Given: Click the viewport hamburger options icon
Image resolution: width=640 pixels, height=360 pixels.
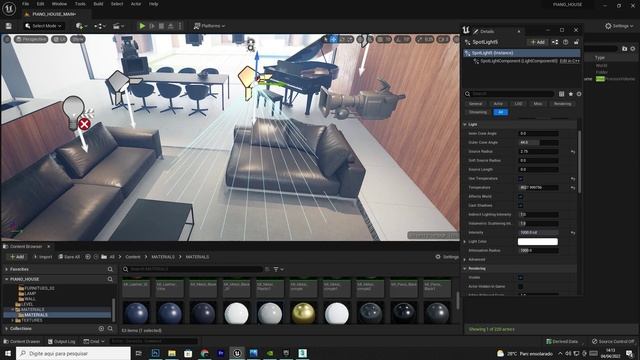Looking at the screenshot, I should pyautogui.click(x=7, y=39).
